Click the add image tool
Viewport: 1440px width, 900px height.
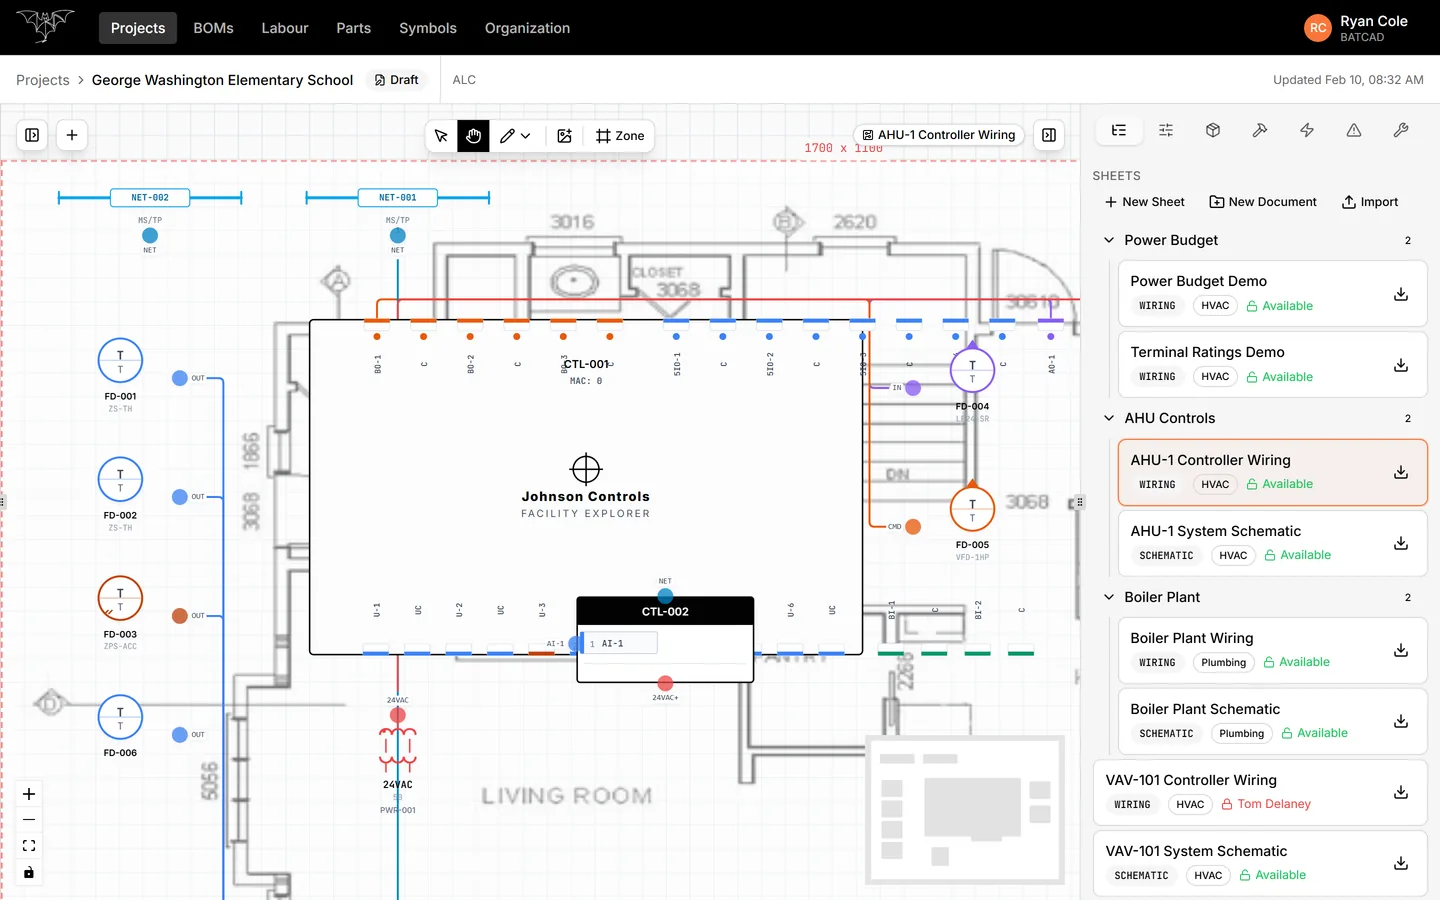tap(565, 136)
